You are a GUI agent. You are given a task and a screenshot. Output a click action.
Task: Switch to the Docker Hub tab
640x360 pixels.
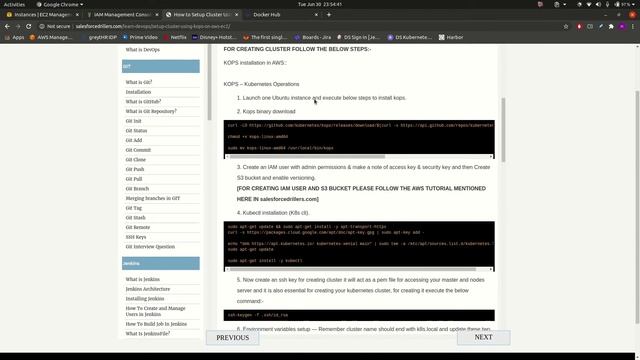click(x=282, y=14)
